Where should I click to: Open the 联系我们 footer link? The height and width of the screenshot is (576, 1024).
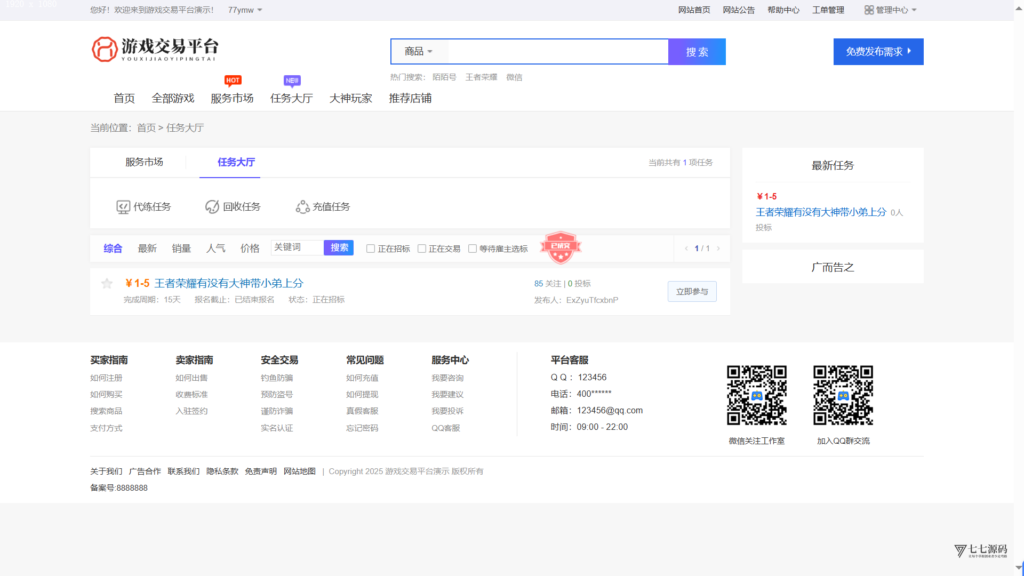184,471
